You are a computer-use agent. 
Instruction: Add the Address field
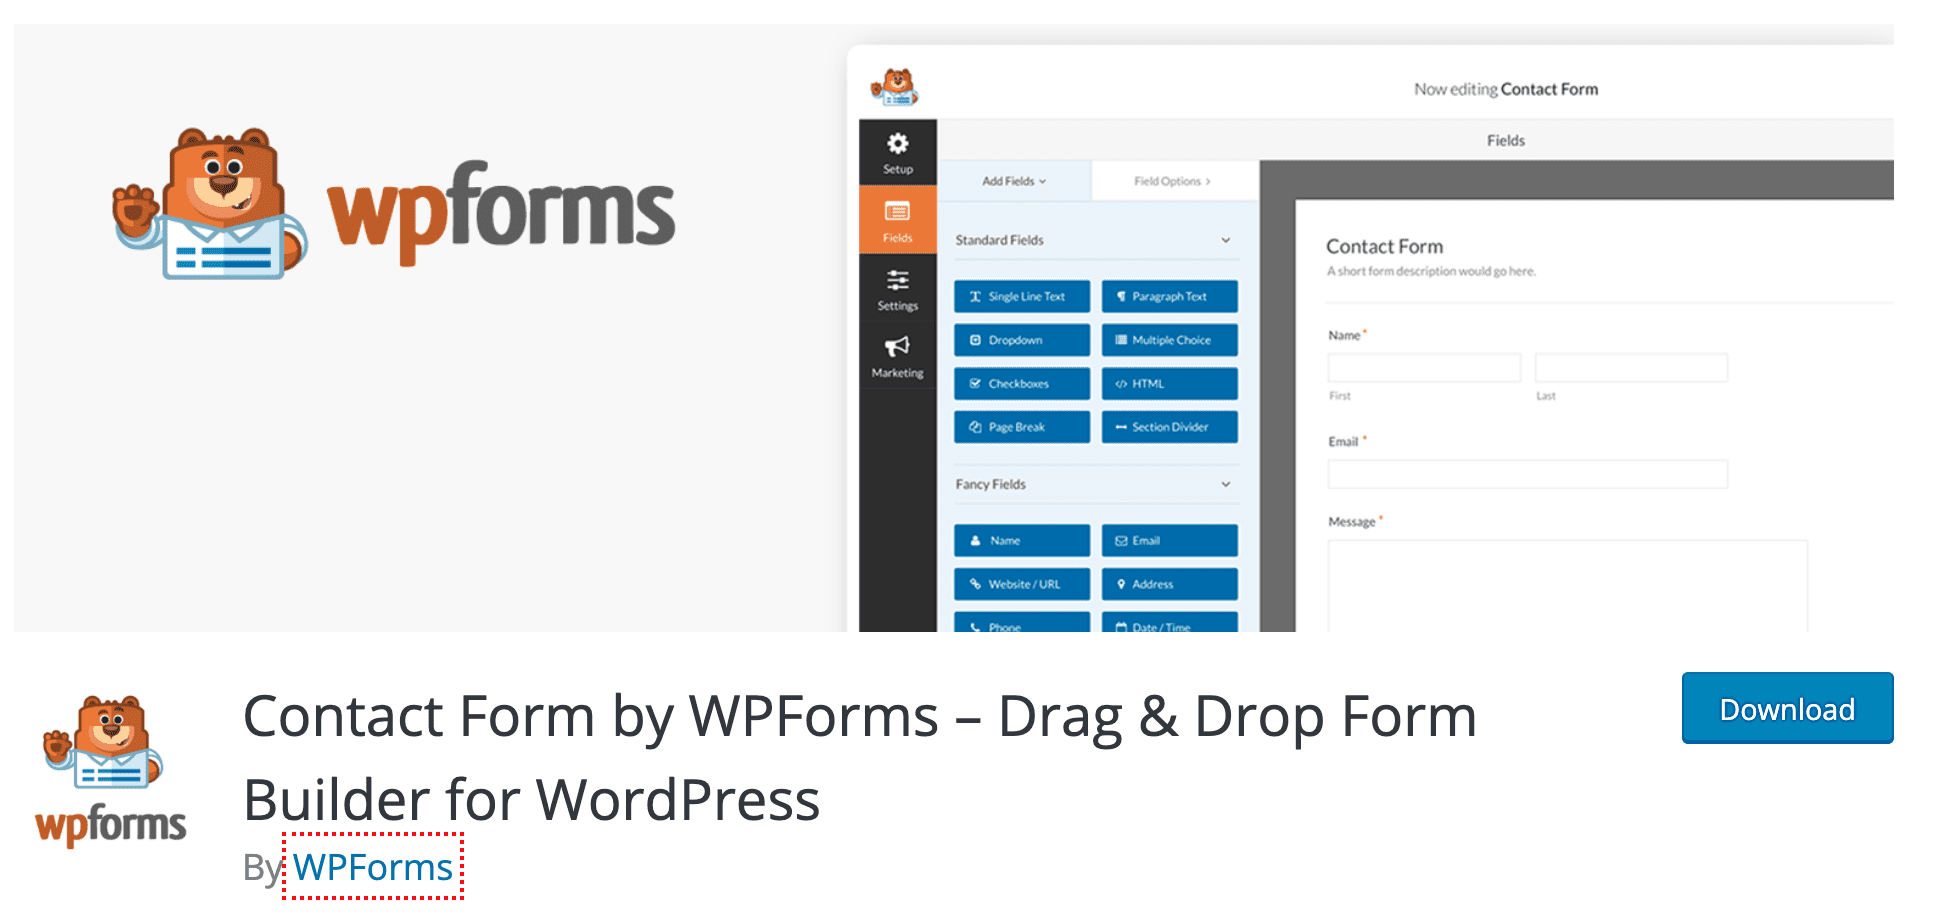pyautogui.click(x=1170, y=584)
